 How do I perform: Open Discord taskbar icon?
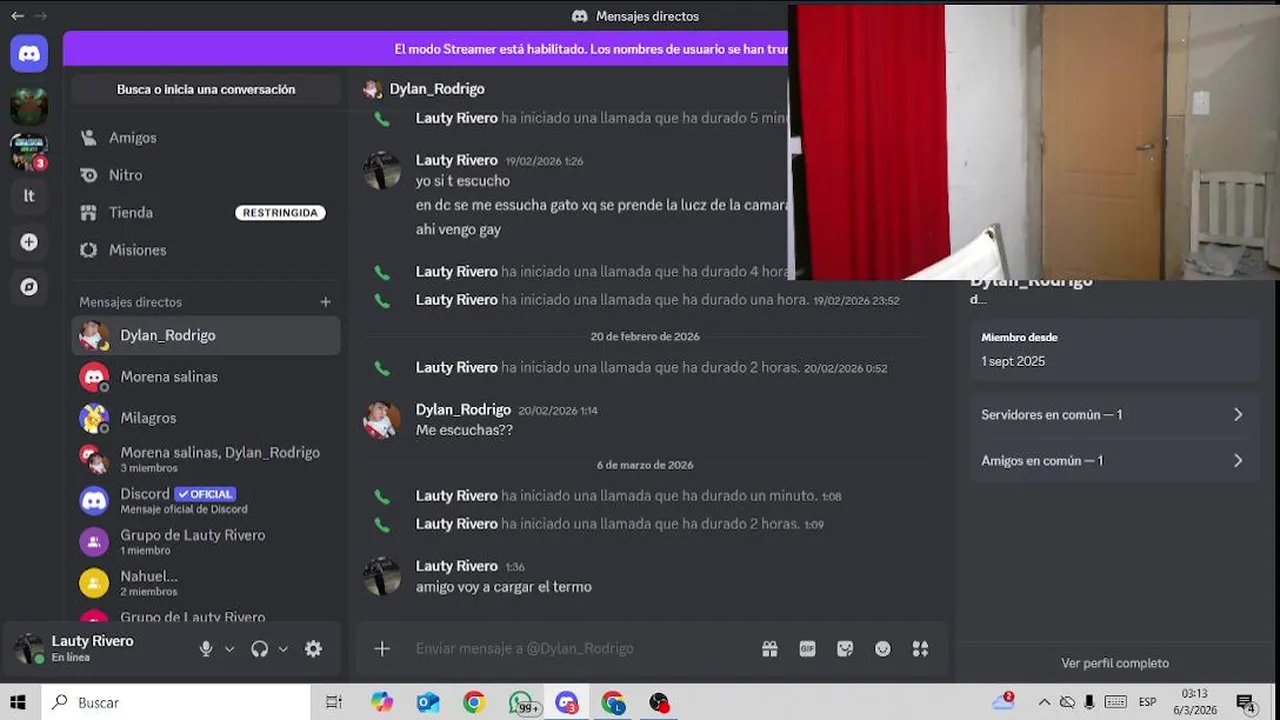[567, 702]
